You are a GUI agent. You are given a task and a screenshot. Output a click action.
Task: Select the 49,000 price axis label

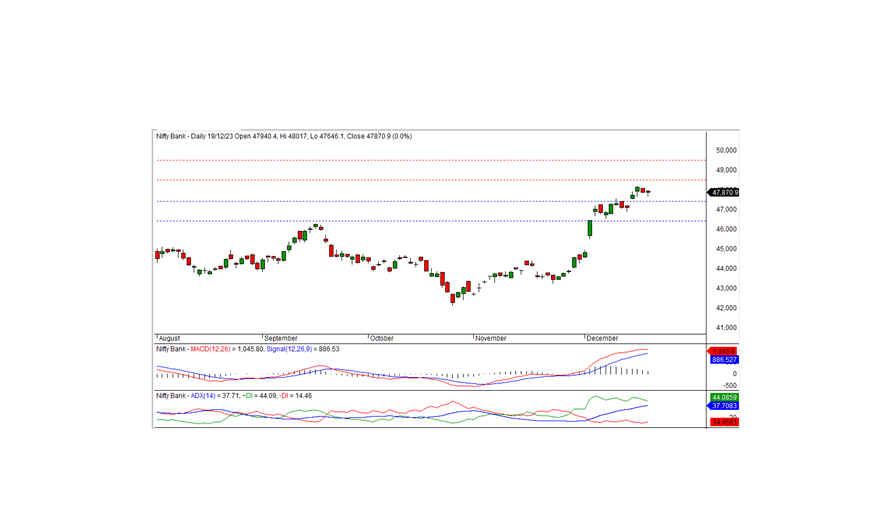[x=726, y=170]
